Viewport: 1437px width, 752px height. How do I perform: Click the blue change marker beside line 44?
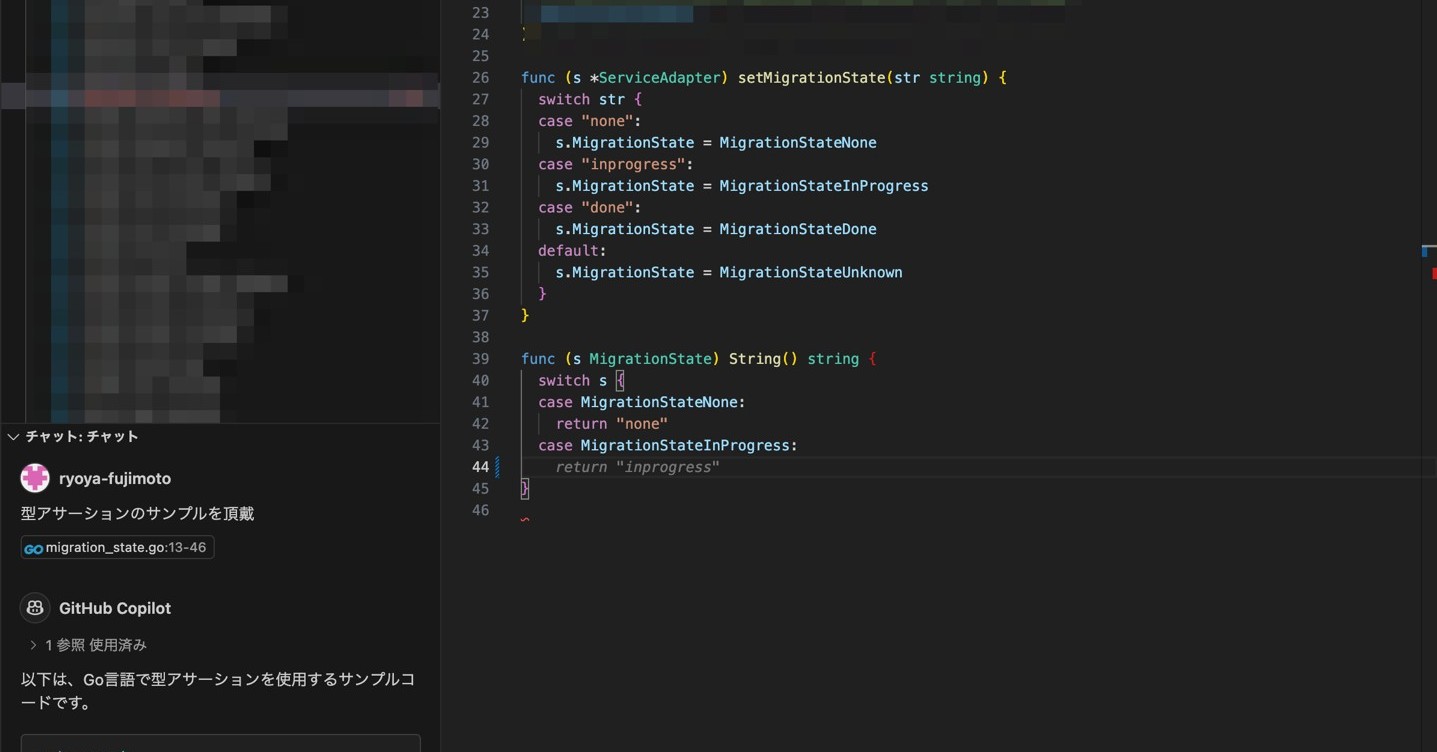[x=498, y=467]
